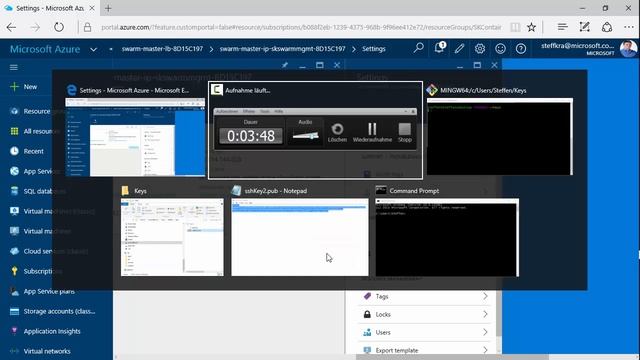Adjust the Audio level slider in recorder
This screenshot has width=640, height=360.
coord(305,136)
